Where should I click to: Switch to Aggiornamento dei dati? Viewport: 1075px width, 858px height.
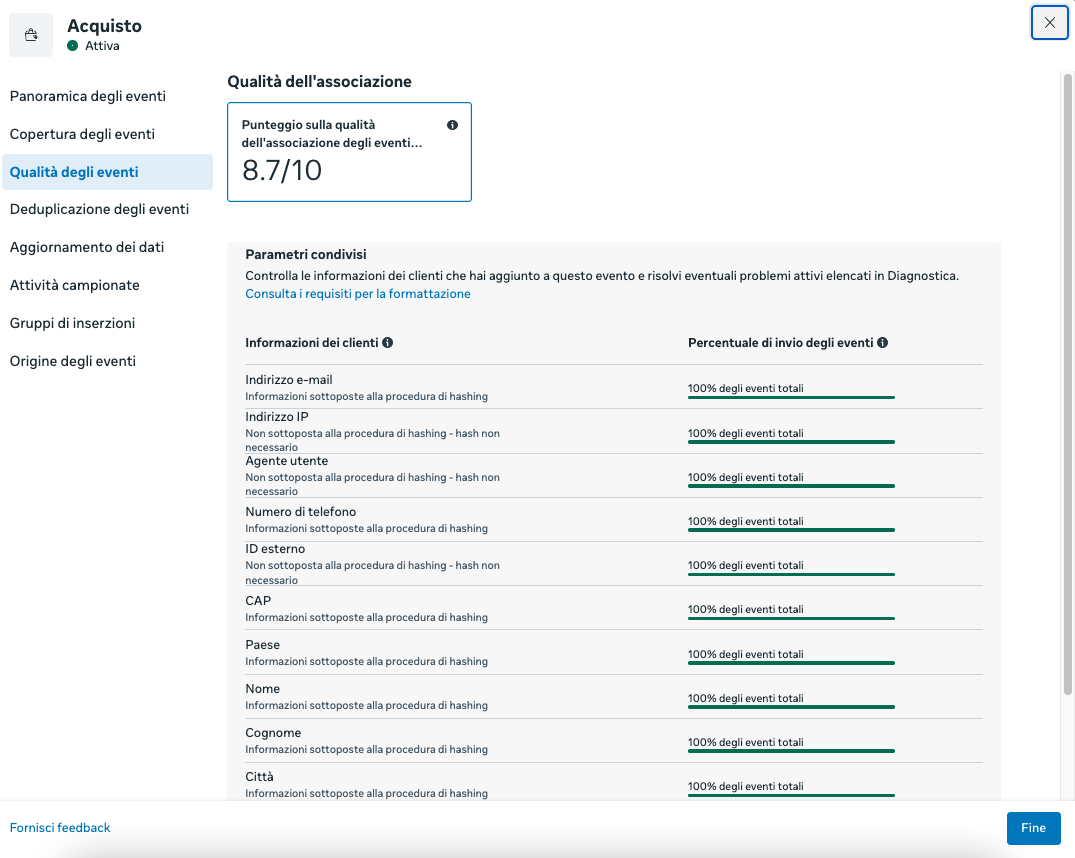[x=87, y=247]
